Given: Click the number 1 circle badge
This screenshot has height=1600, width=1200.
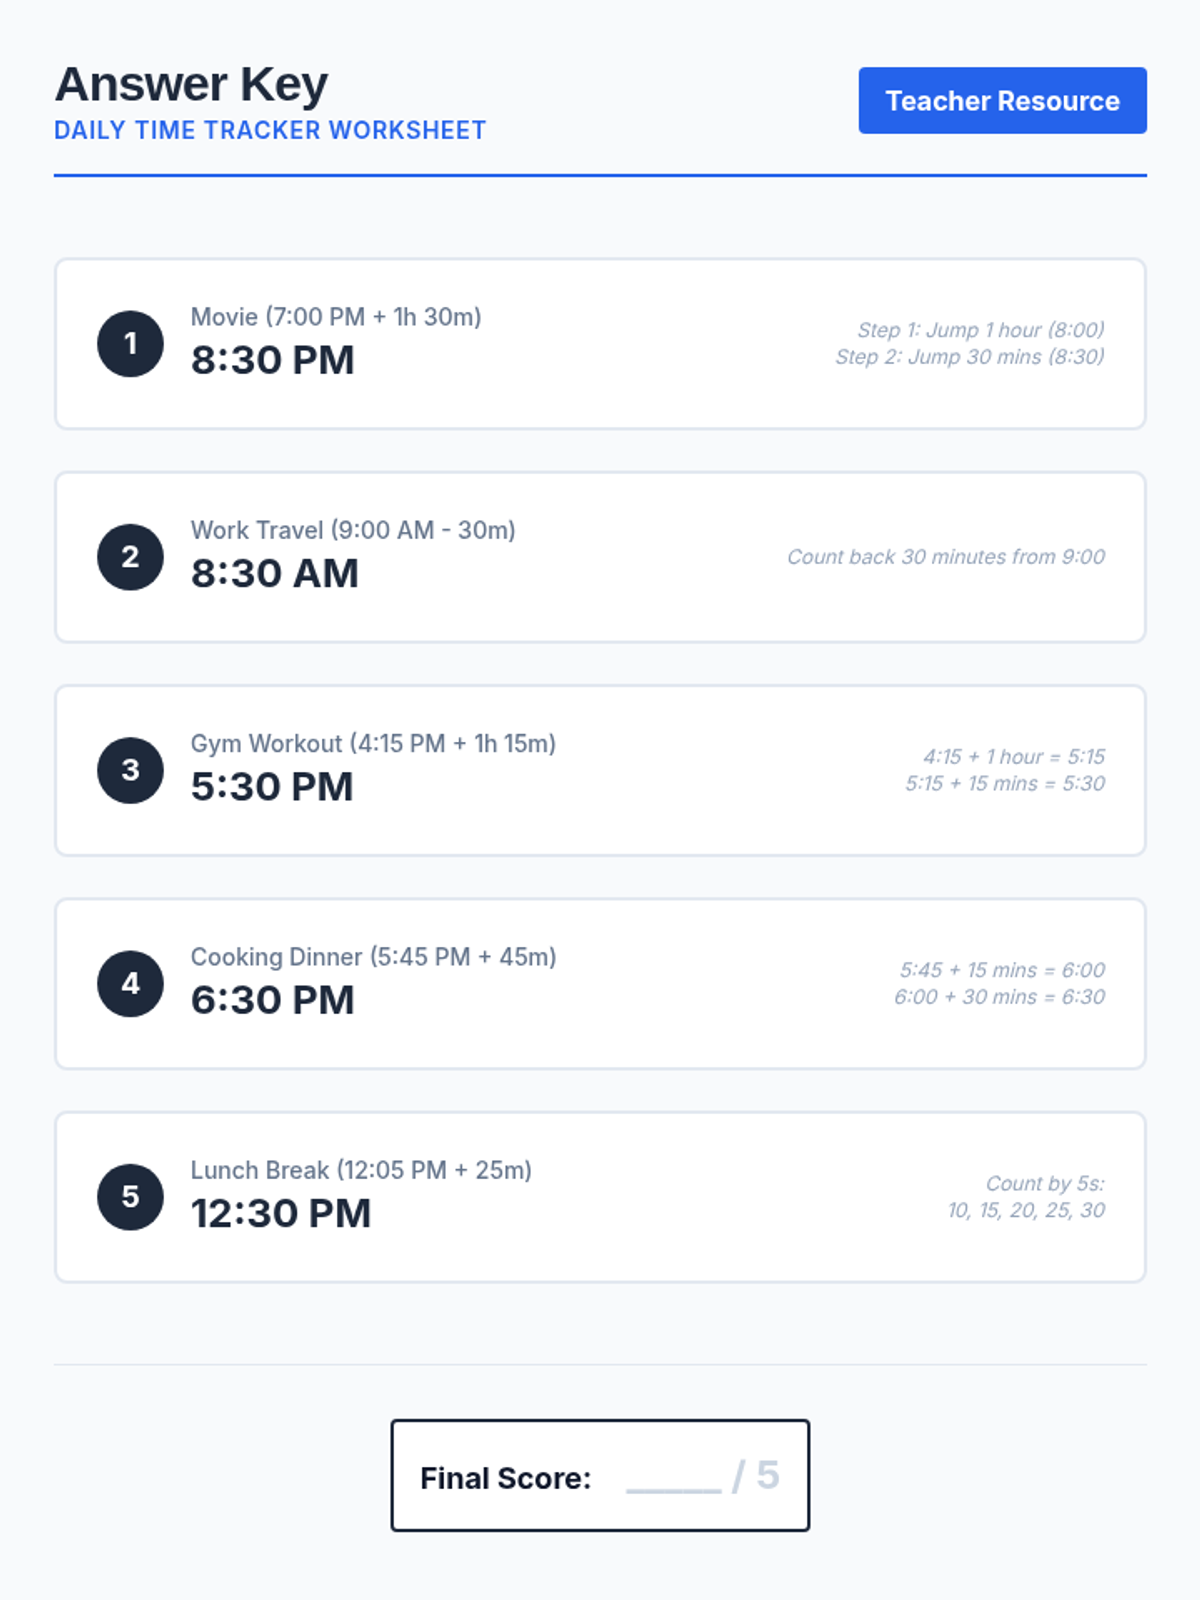Looking at the screenshot, I should coord(130,344).
